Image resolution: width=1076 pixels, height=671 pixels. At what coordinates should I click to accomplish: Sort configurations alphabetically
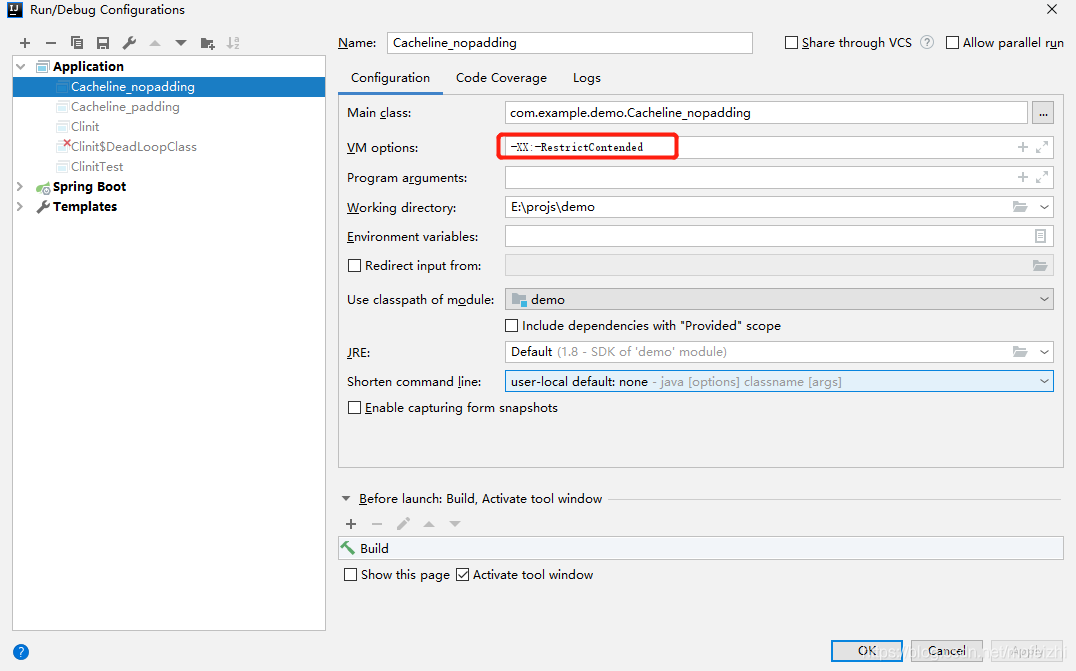233,43
